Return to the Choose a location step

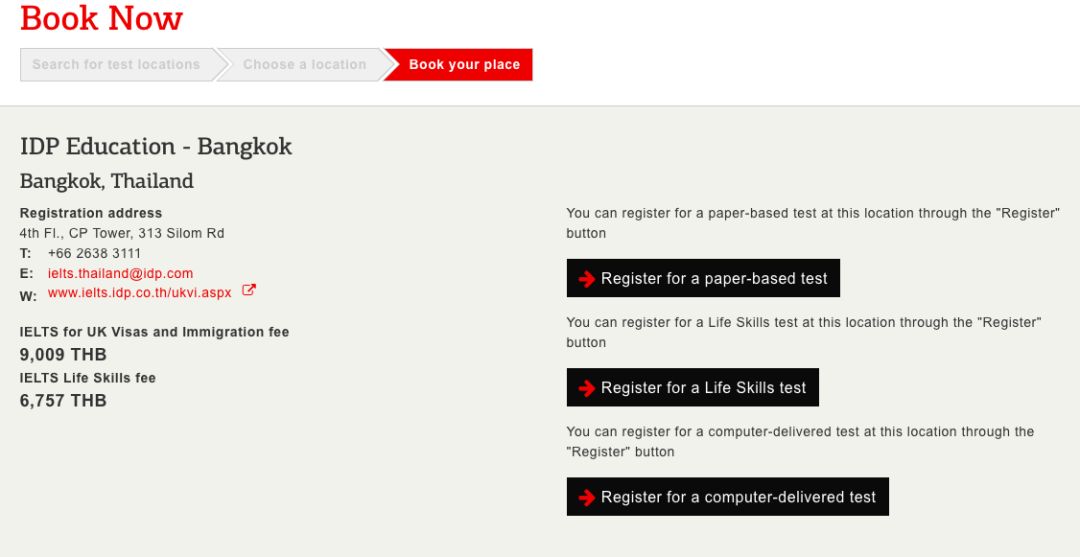pyautogui.click(x=304, y=65)
